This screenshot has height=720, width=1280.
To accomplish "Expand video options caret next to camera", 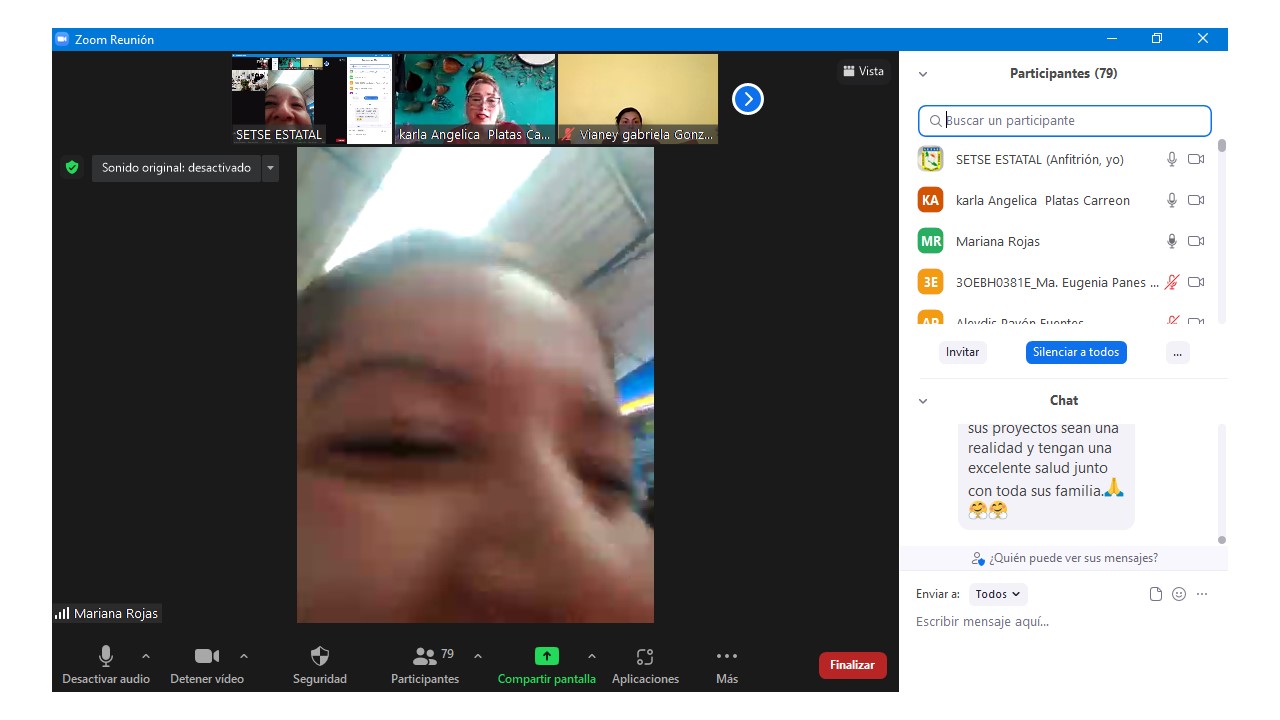I will tap(244, 656).
